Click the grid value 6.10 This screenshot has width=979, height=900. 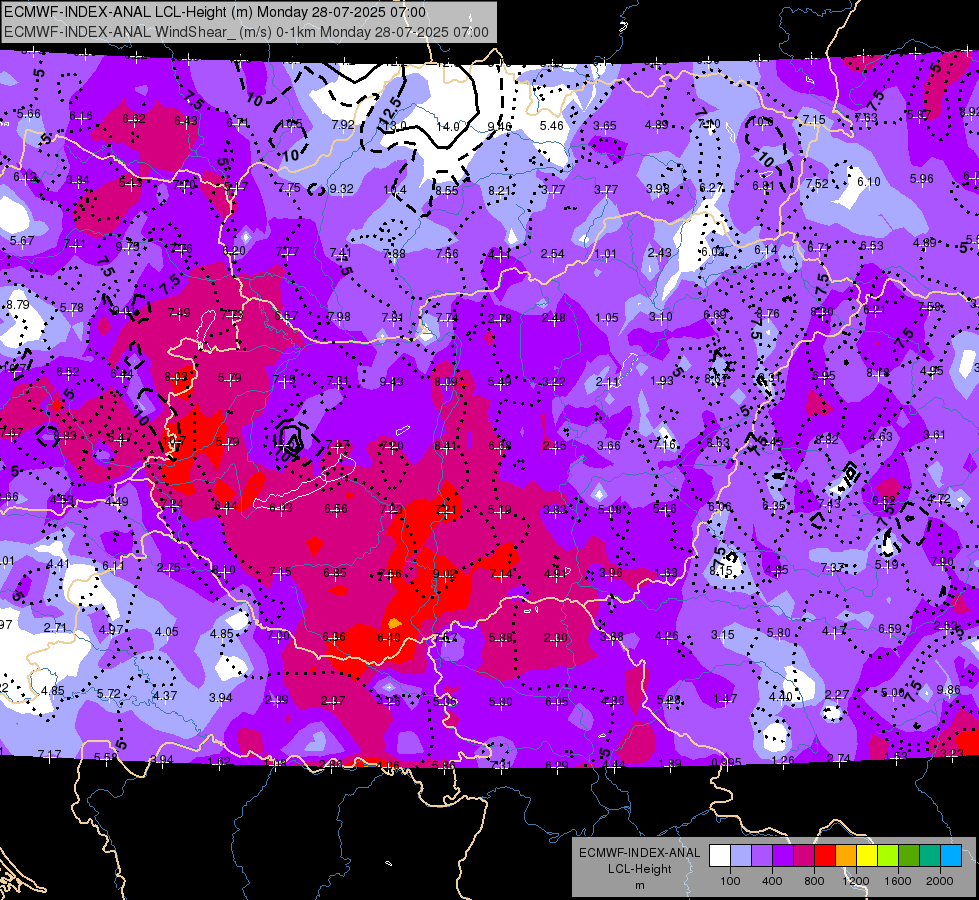coord(868,182)
